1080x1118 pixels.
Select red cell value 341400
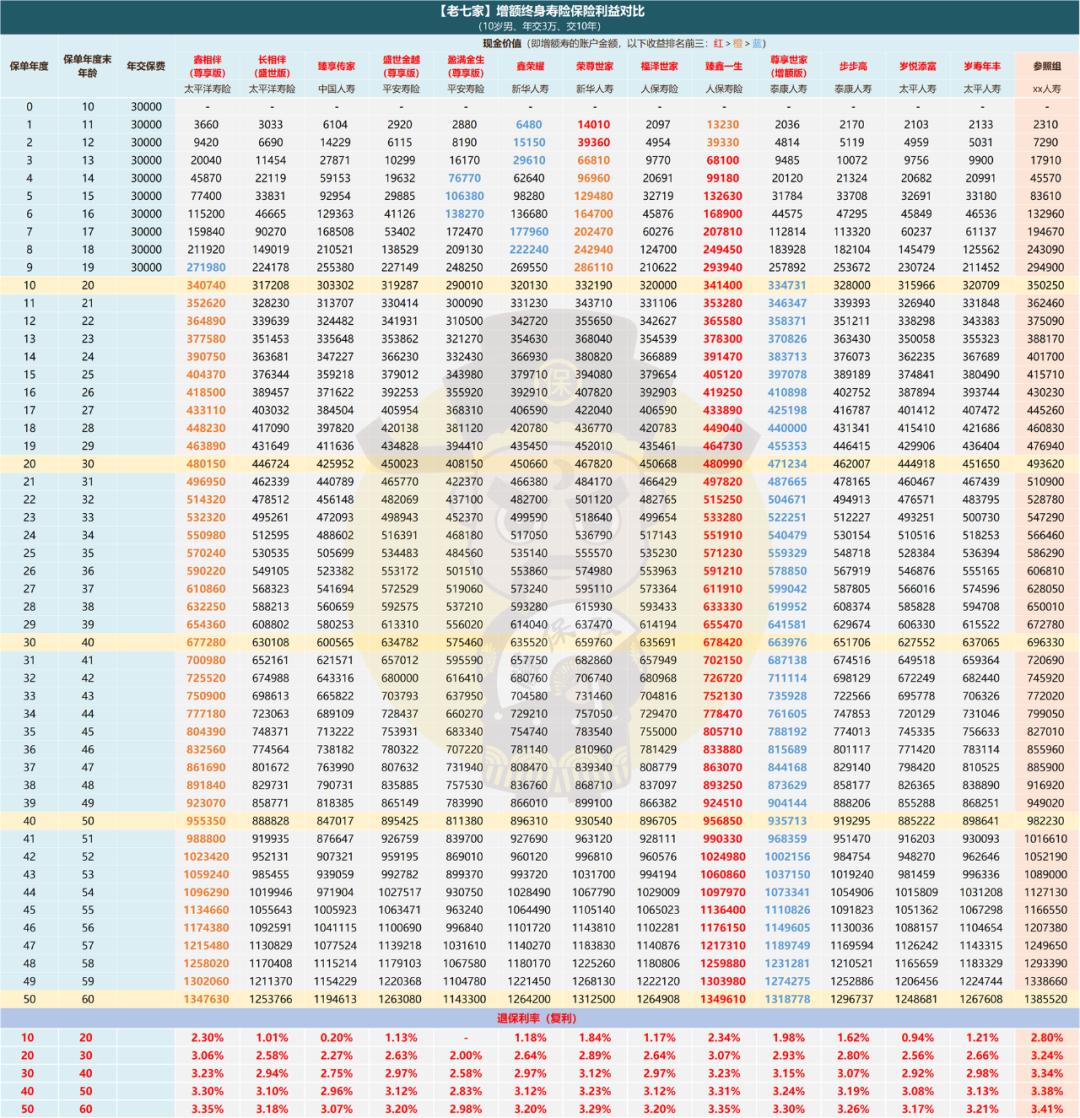pos(723,285)
